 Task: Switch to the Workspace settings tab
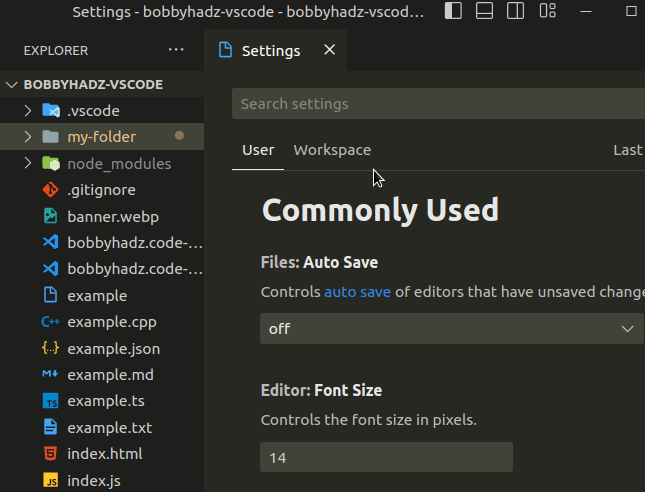click(332, 150)
